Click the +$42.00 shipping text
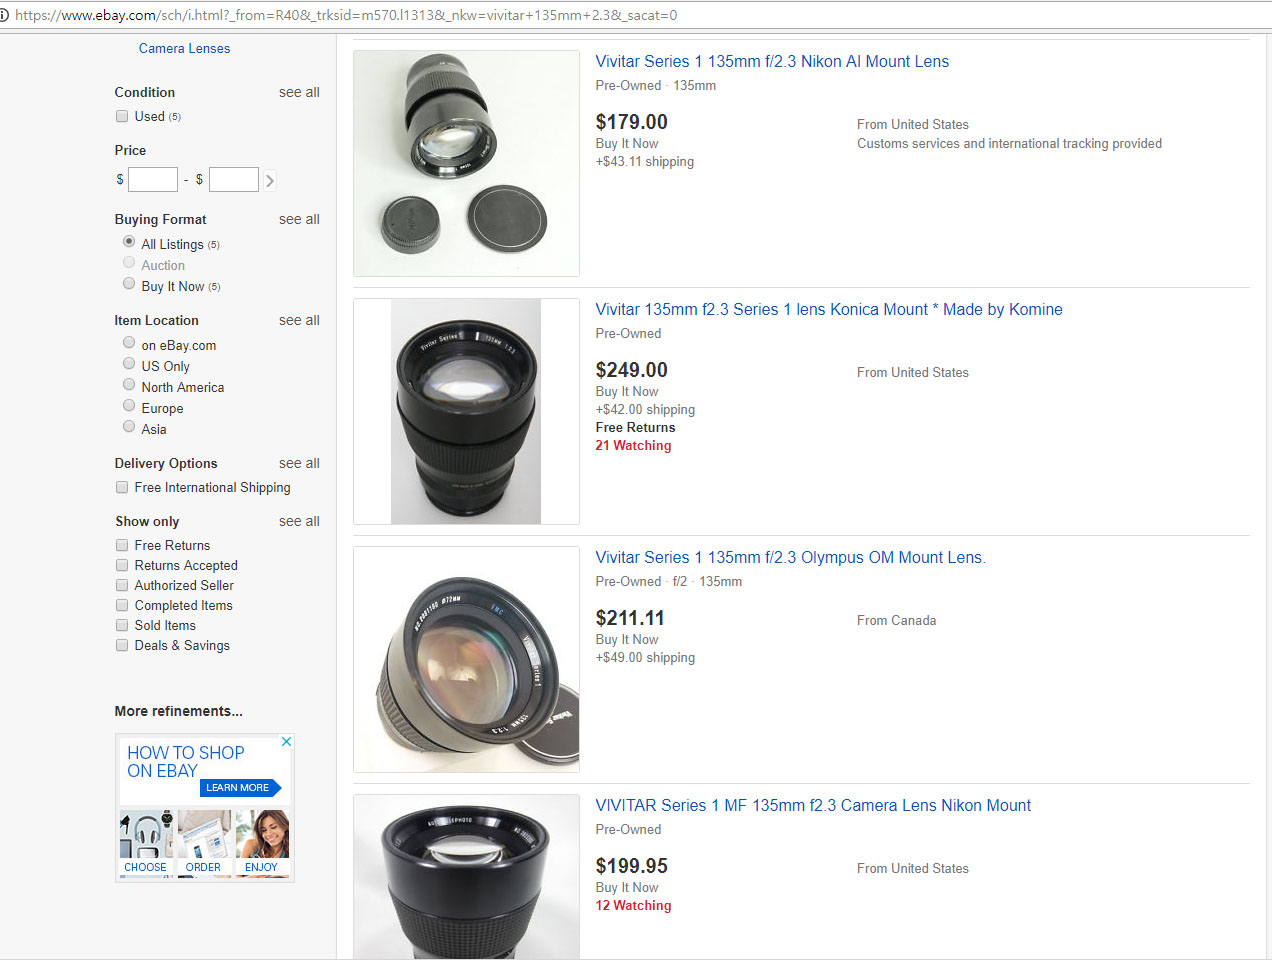 click(645, 409)
